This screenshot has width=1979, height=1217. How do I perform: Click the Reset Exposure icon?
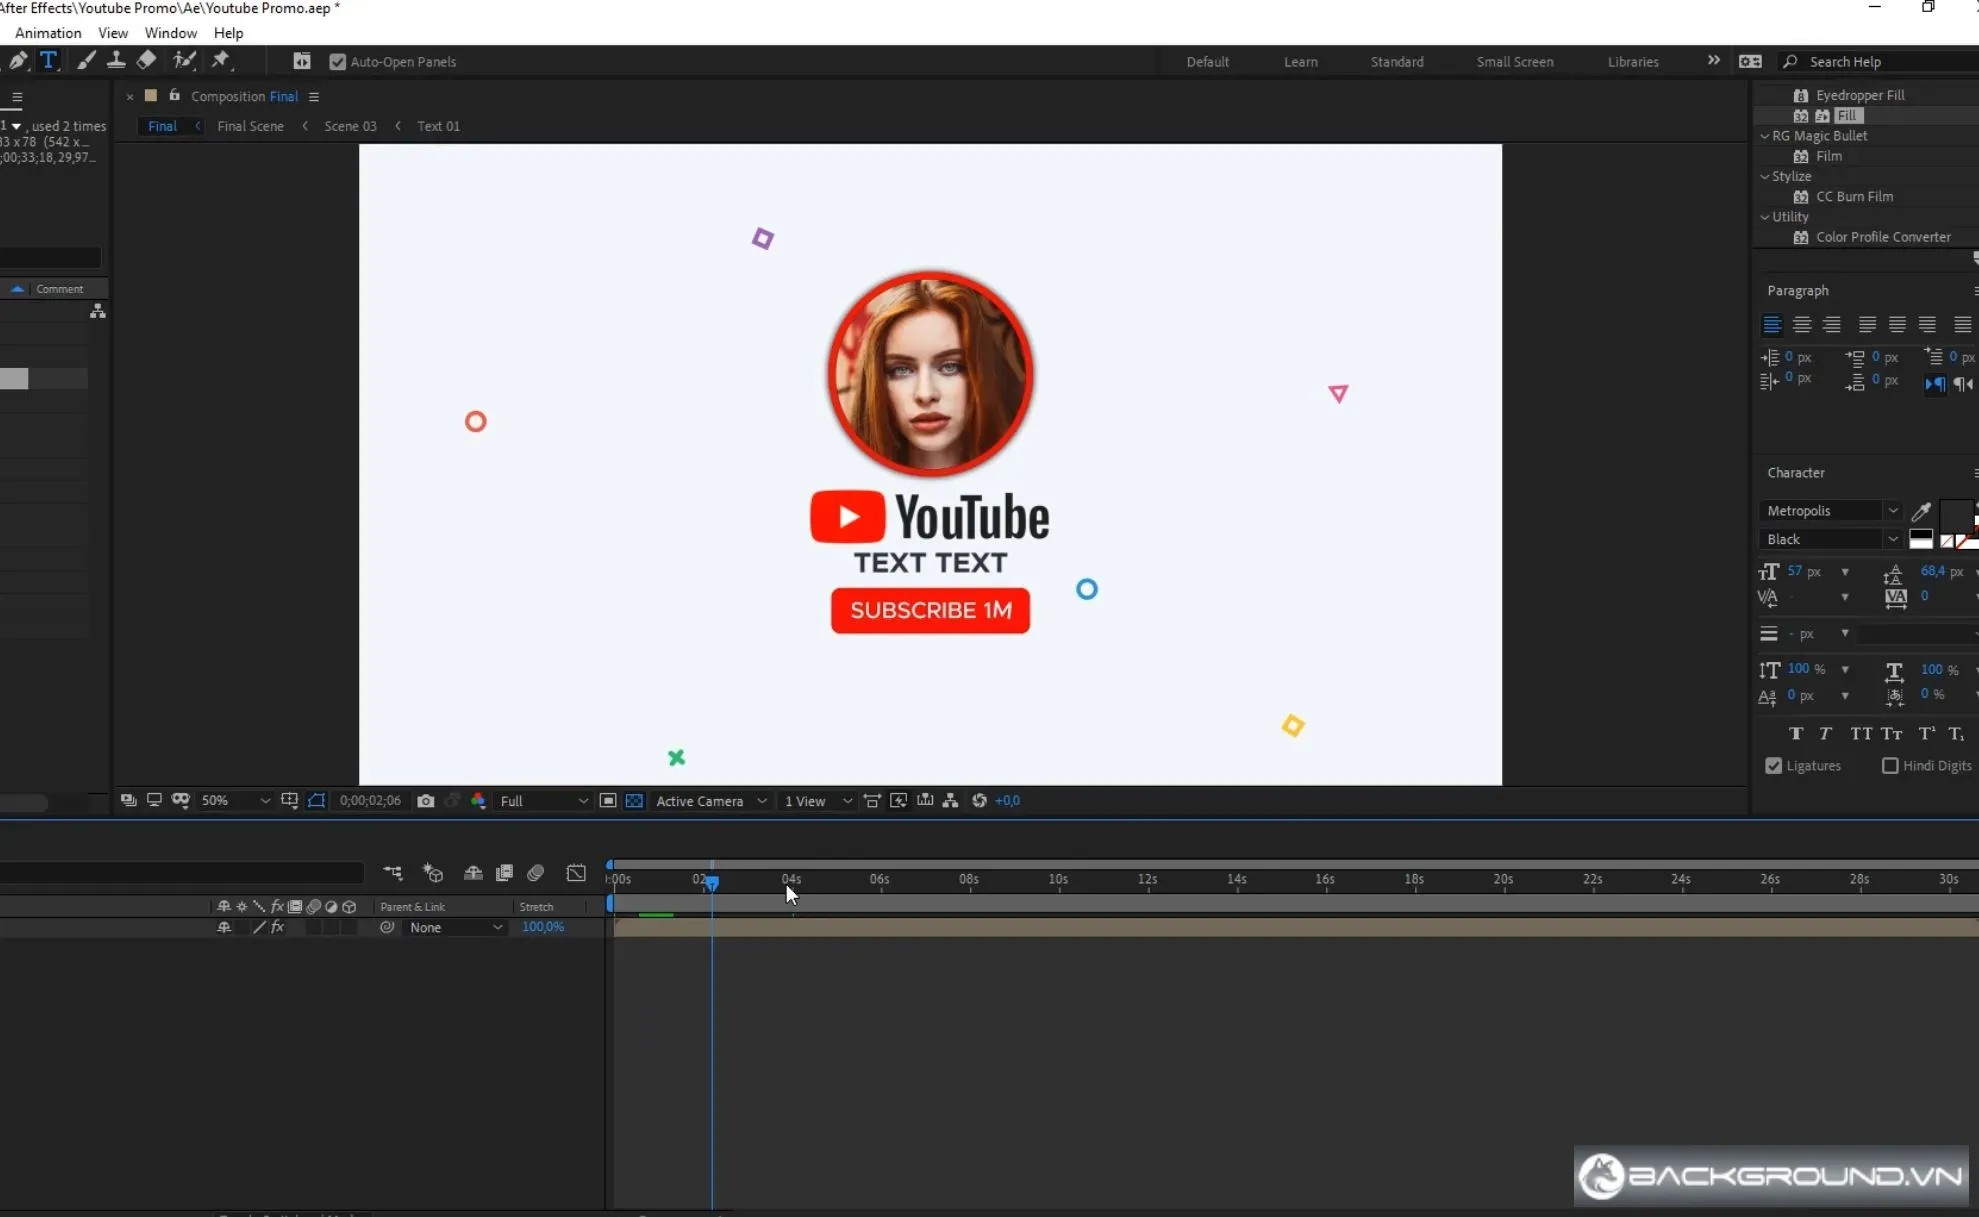click(979, 801)
